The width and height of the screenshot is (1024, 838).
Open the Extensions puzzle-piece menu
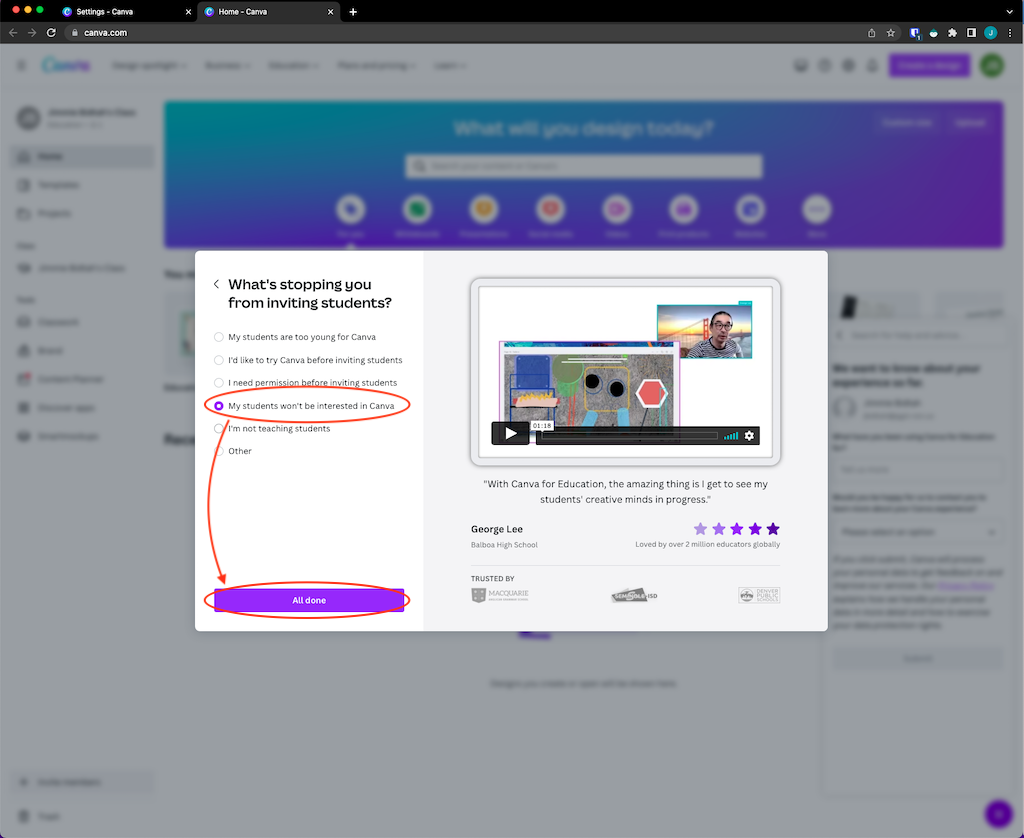(952, 33)
